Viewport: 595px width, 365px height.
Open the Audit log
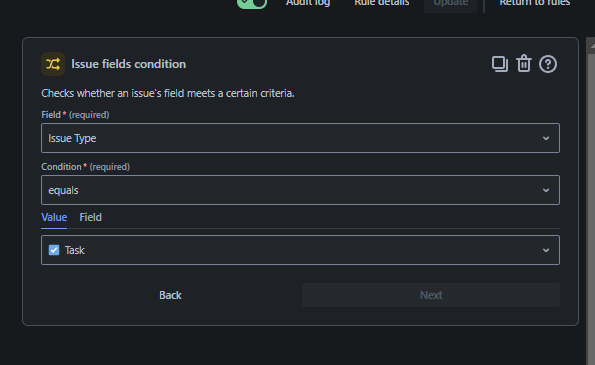(308, 3)
